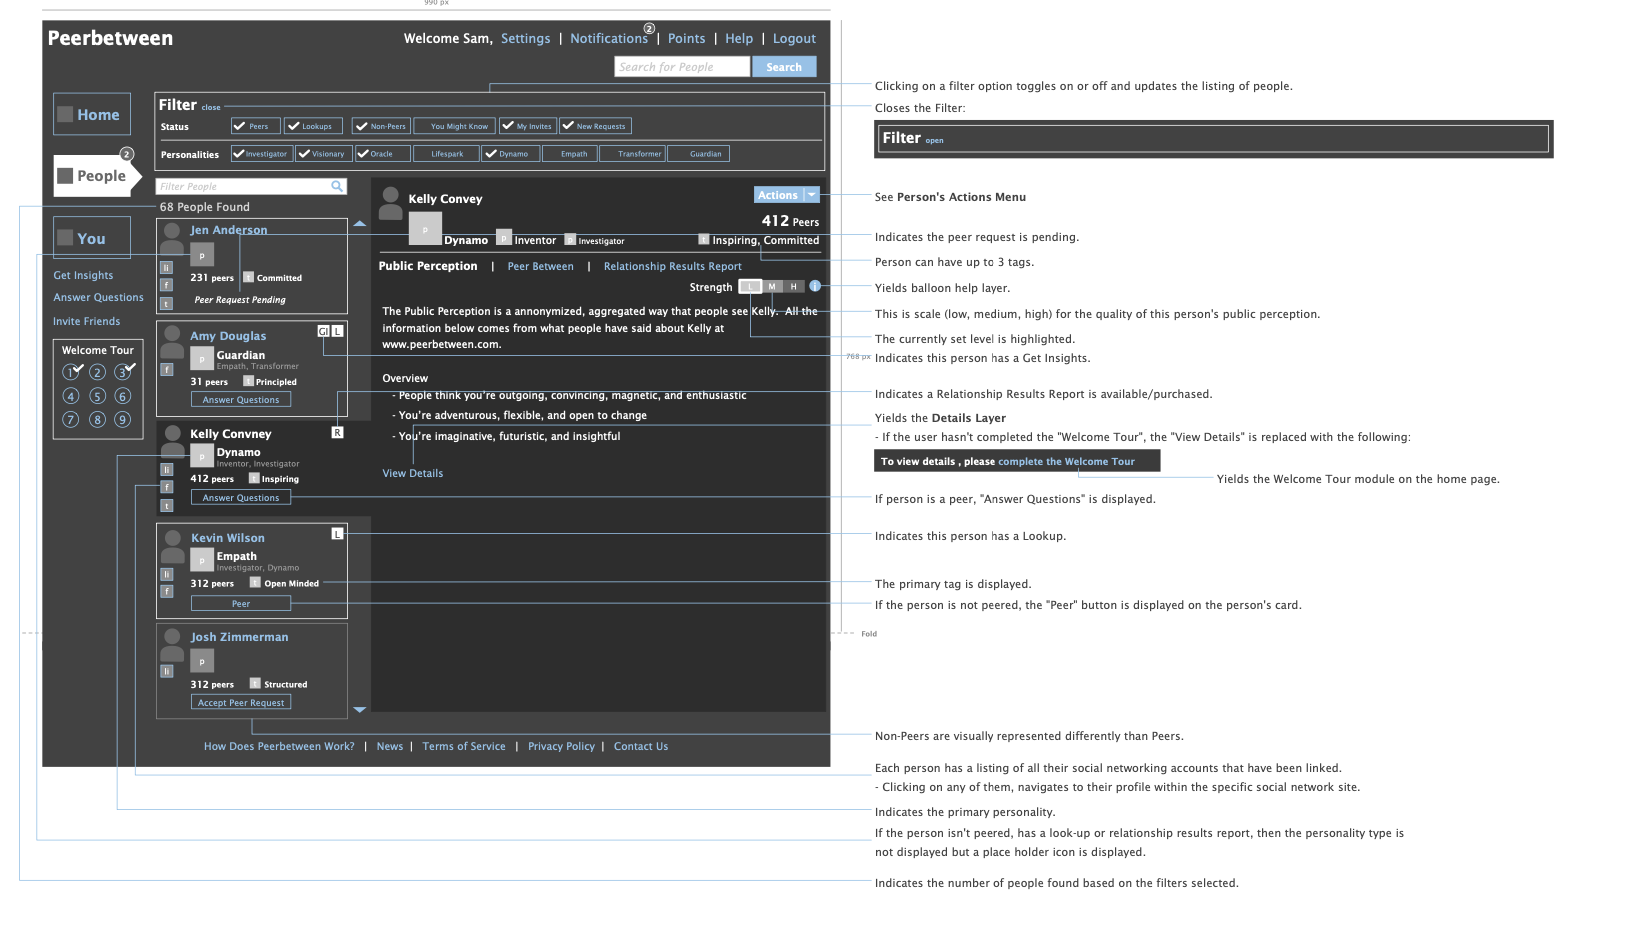Enable the You Might Know filter
1647x948 pixels.
[455, 126]
